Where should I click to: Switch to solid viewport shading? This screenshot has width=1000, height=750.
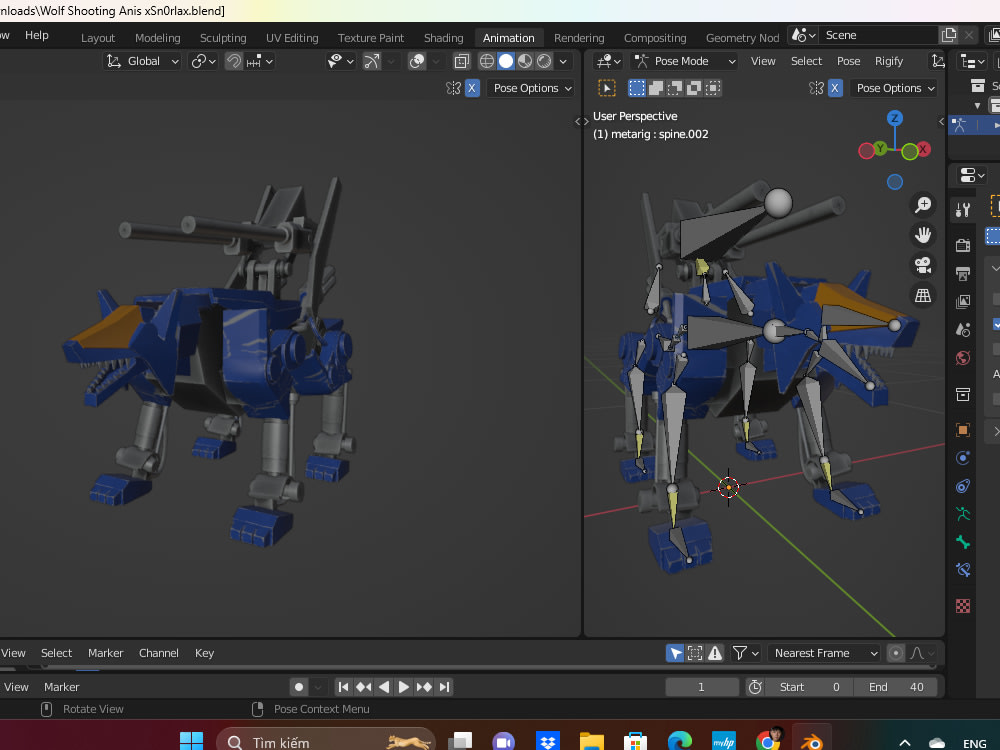pos(506,61)
